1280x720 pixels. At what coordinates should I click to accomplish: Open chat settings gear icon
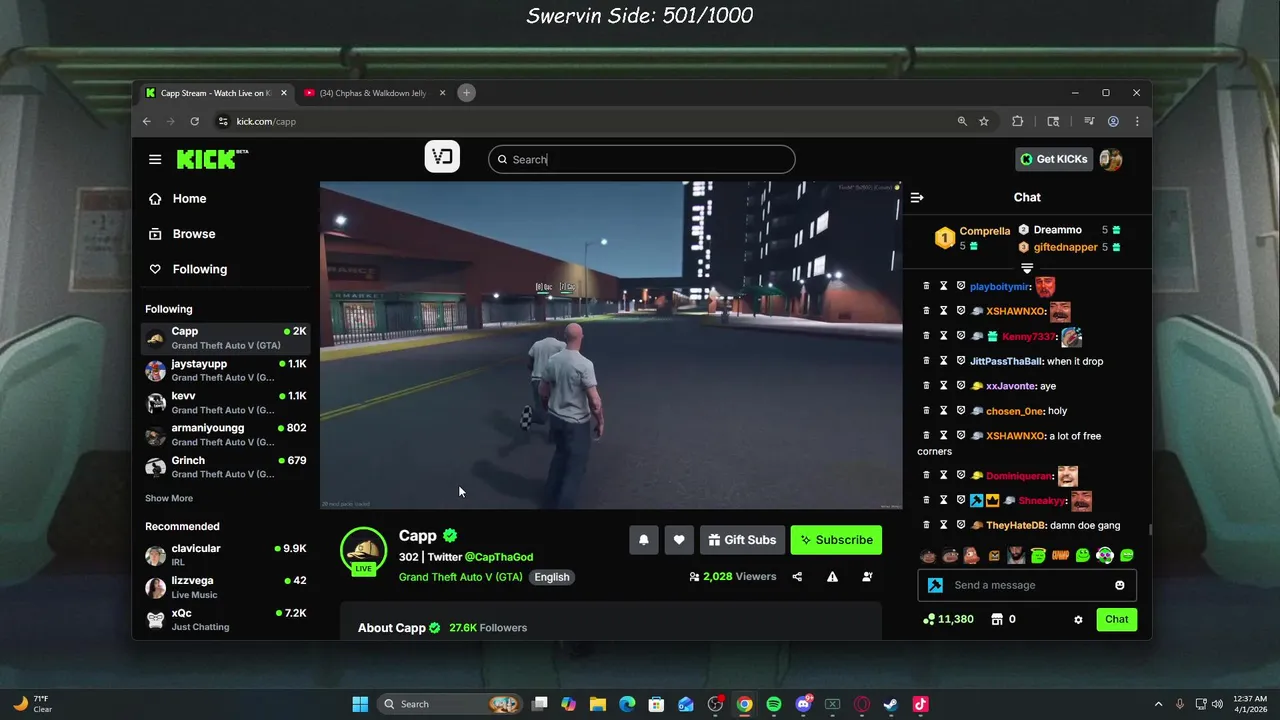pyautogui.click(x=1078, y=619)
